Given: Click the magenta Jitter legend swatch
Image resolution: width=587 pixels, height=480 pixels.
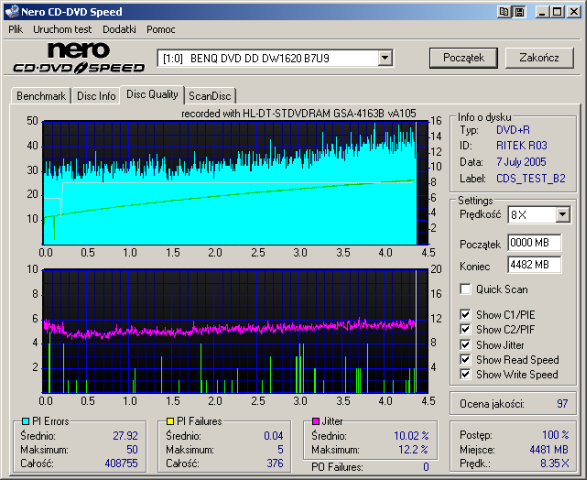Looking at the screenshot, I should [x=316, y=421].
